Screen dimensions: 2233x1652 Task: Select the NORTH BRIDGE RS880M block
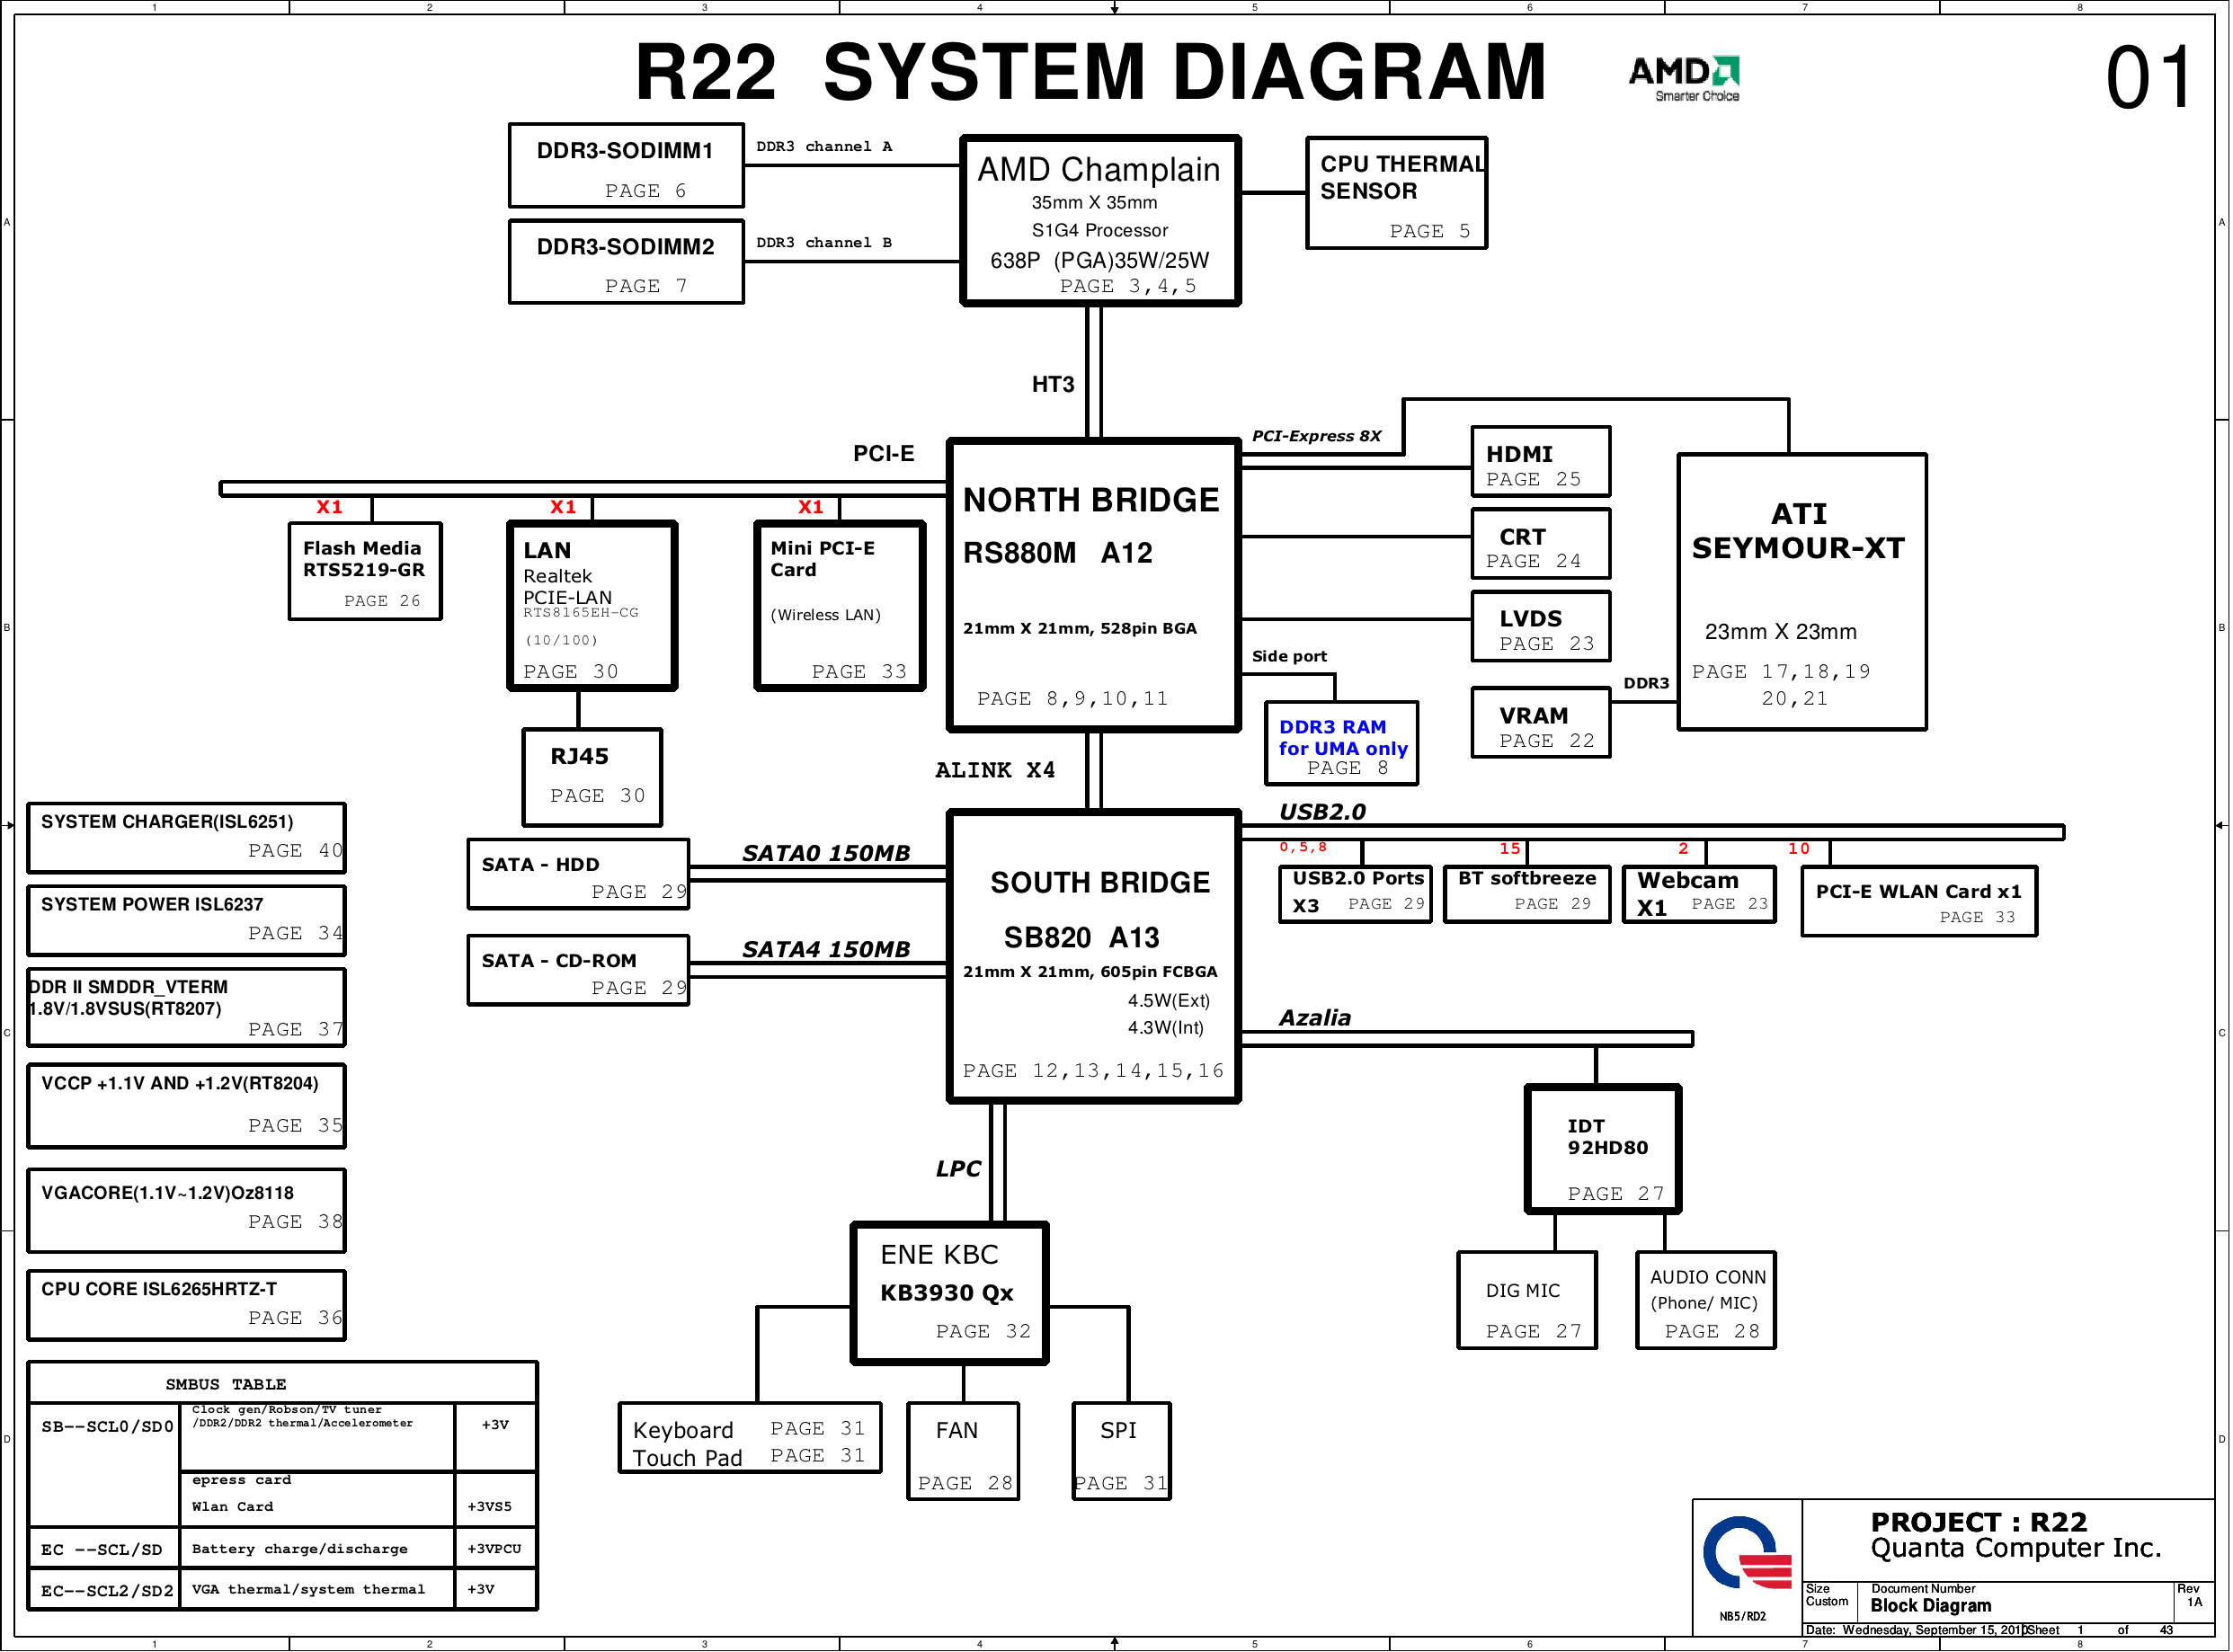point(1094,586)
